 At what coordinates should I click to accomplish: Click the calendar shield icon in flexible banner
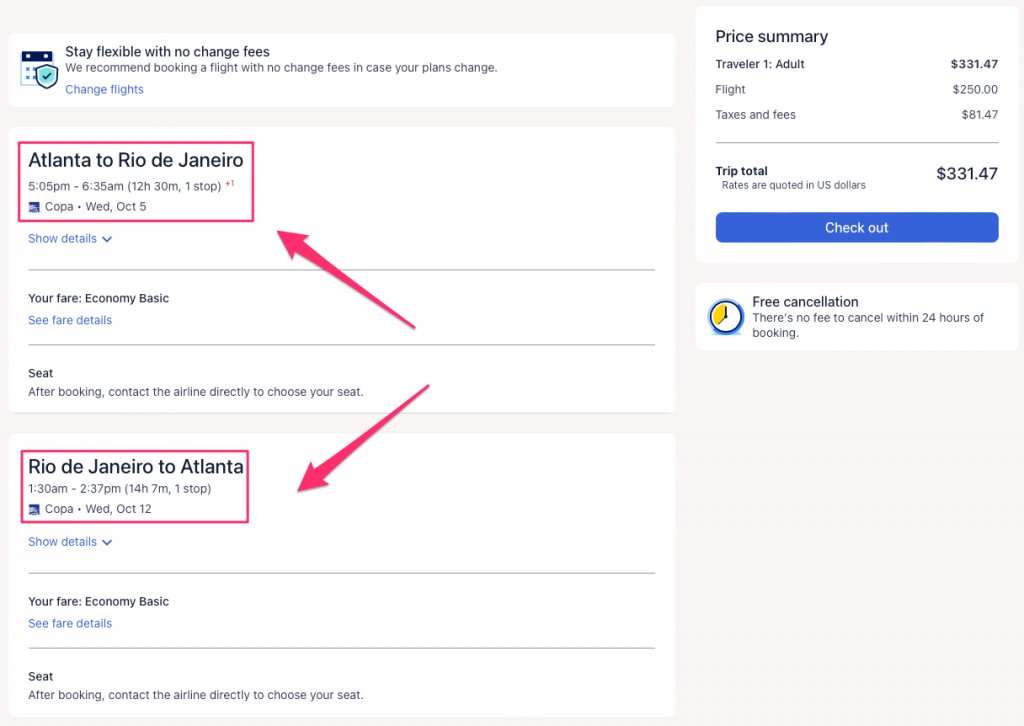(38, 69)
